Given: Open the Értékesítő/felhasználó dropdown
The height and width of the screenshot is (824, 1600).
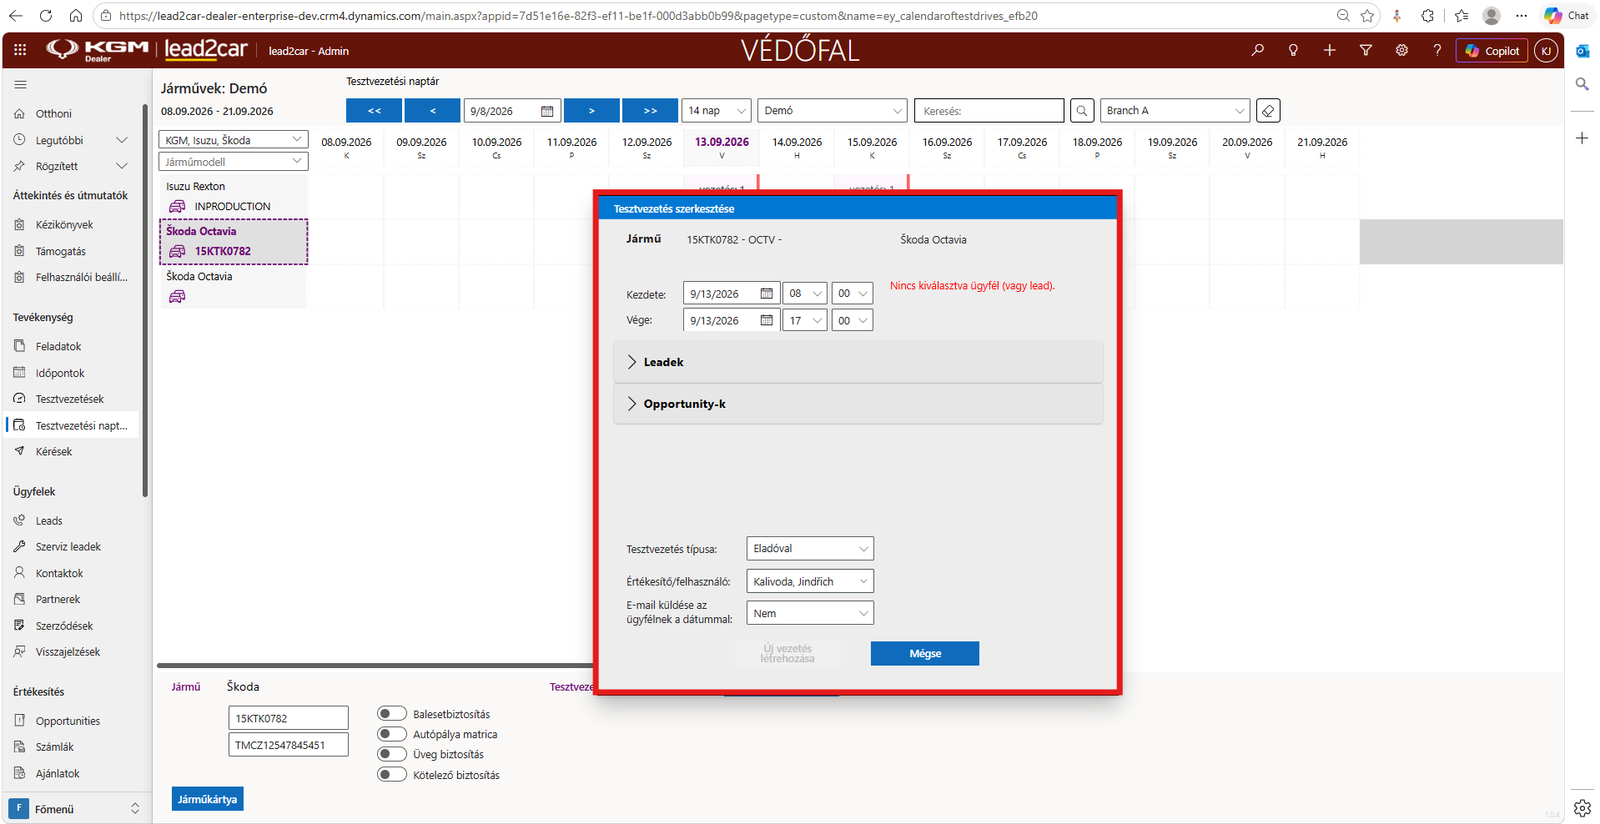Looking at the screenshot, I should coord(810,581).
